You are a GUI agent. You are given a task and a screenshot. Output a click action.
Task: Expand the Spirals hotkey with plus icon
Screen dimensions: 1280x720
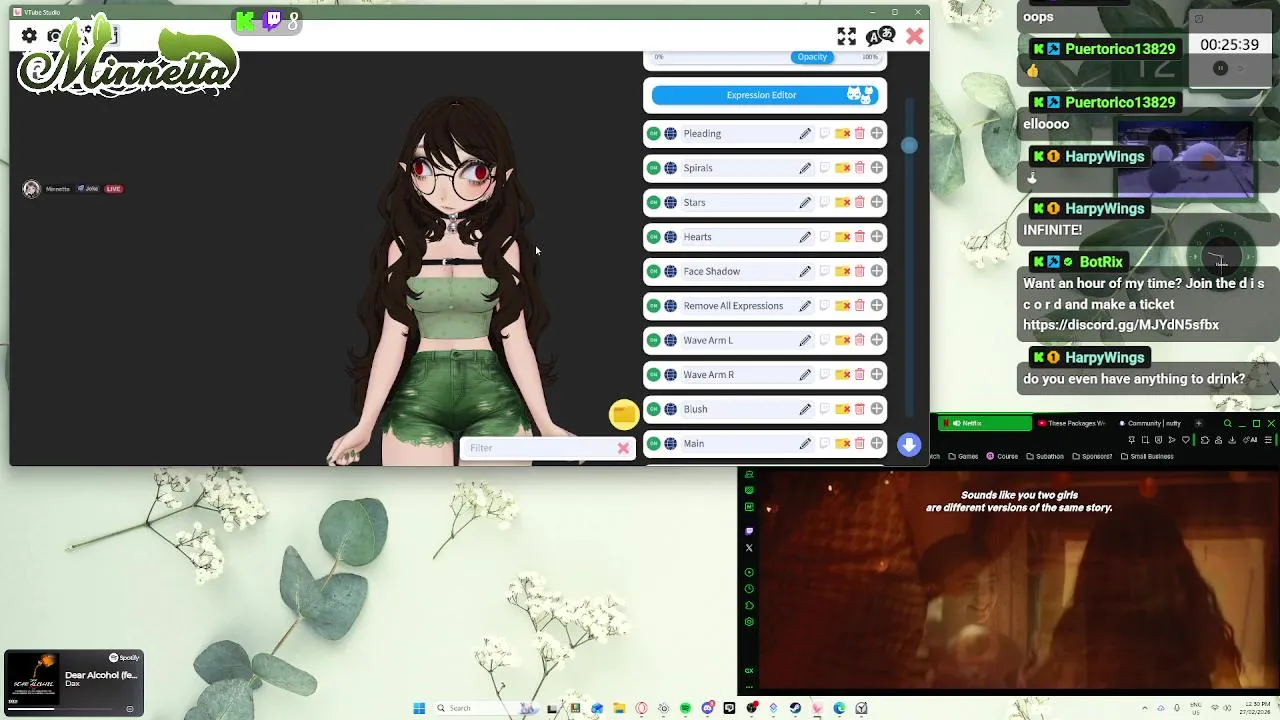[x=877, y=168]
